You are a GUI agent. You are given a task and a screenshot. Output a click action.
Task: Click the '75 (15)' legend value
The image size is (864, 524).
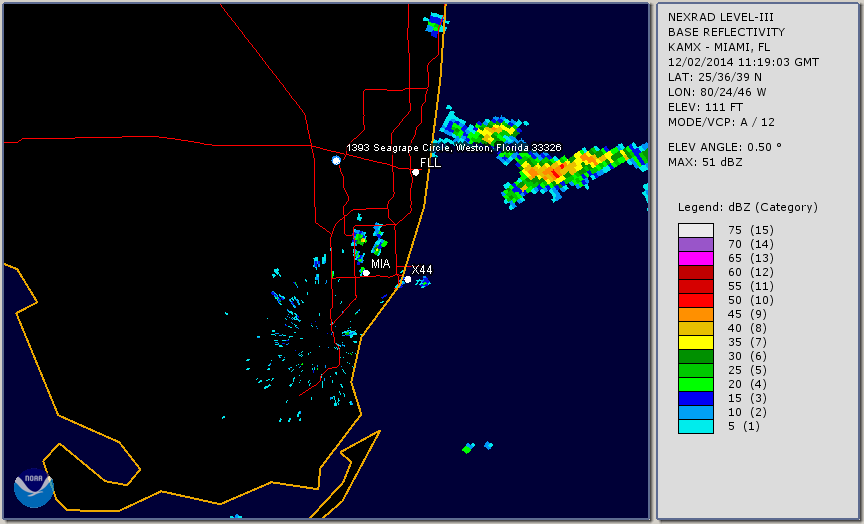(x=751, y=230)
